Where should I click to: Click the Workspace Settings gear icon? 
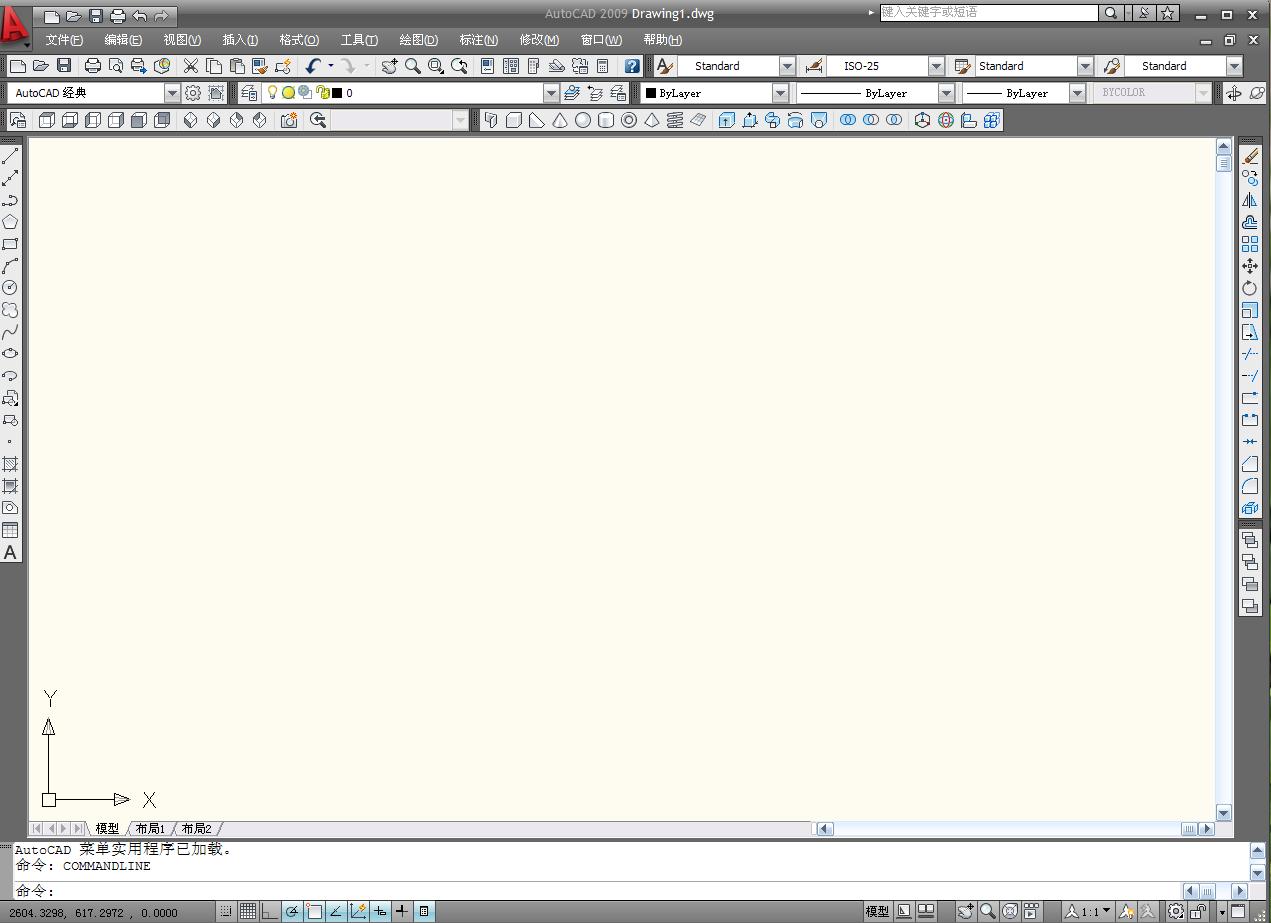tap(192, 93)
